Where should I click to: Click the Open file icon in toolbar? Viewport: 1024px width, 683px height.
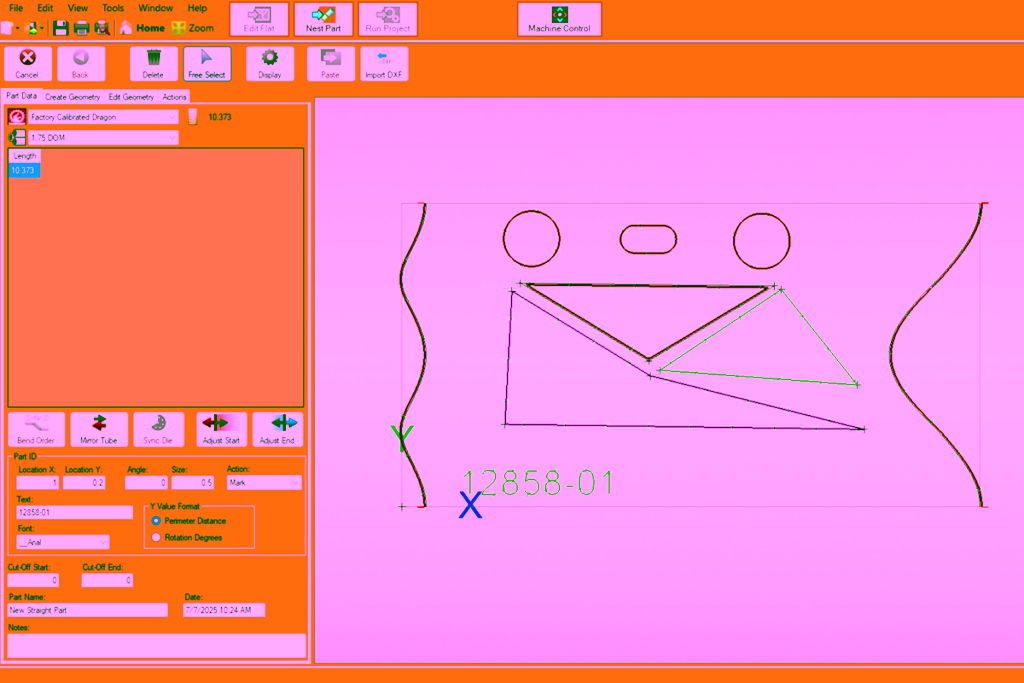point(31,28)
